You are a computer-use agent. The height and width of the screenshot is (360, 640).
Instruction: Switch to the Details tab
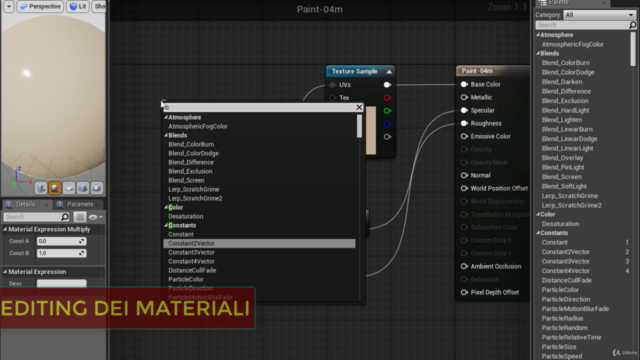(26, 204)
